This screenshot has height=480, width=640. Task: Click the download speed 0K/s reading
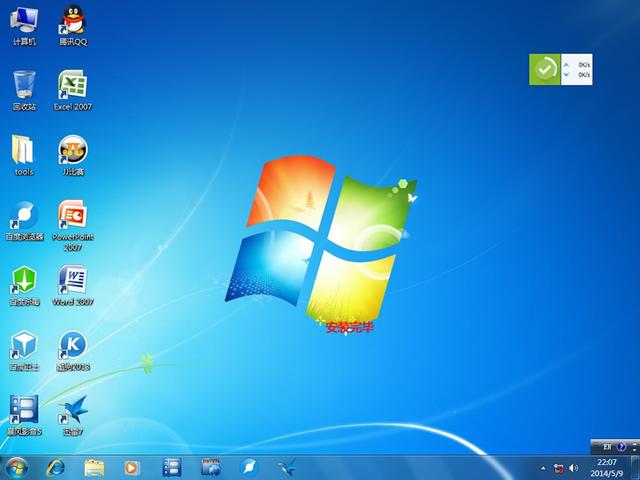coord(584,75)
